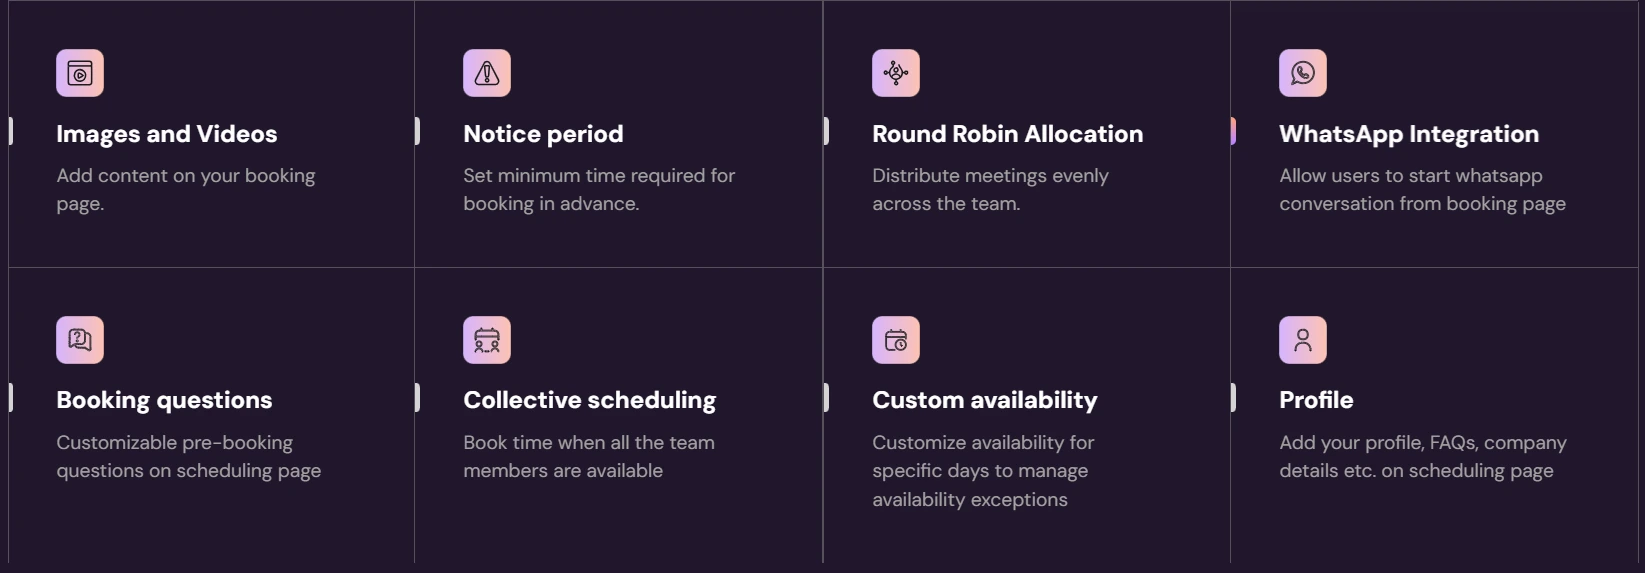This screenshot has width=1645, height=573.
Task: Select the Custom availability title
Action: point(985,400)
